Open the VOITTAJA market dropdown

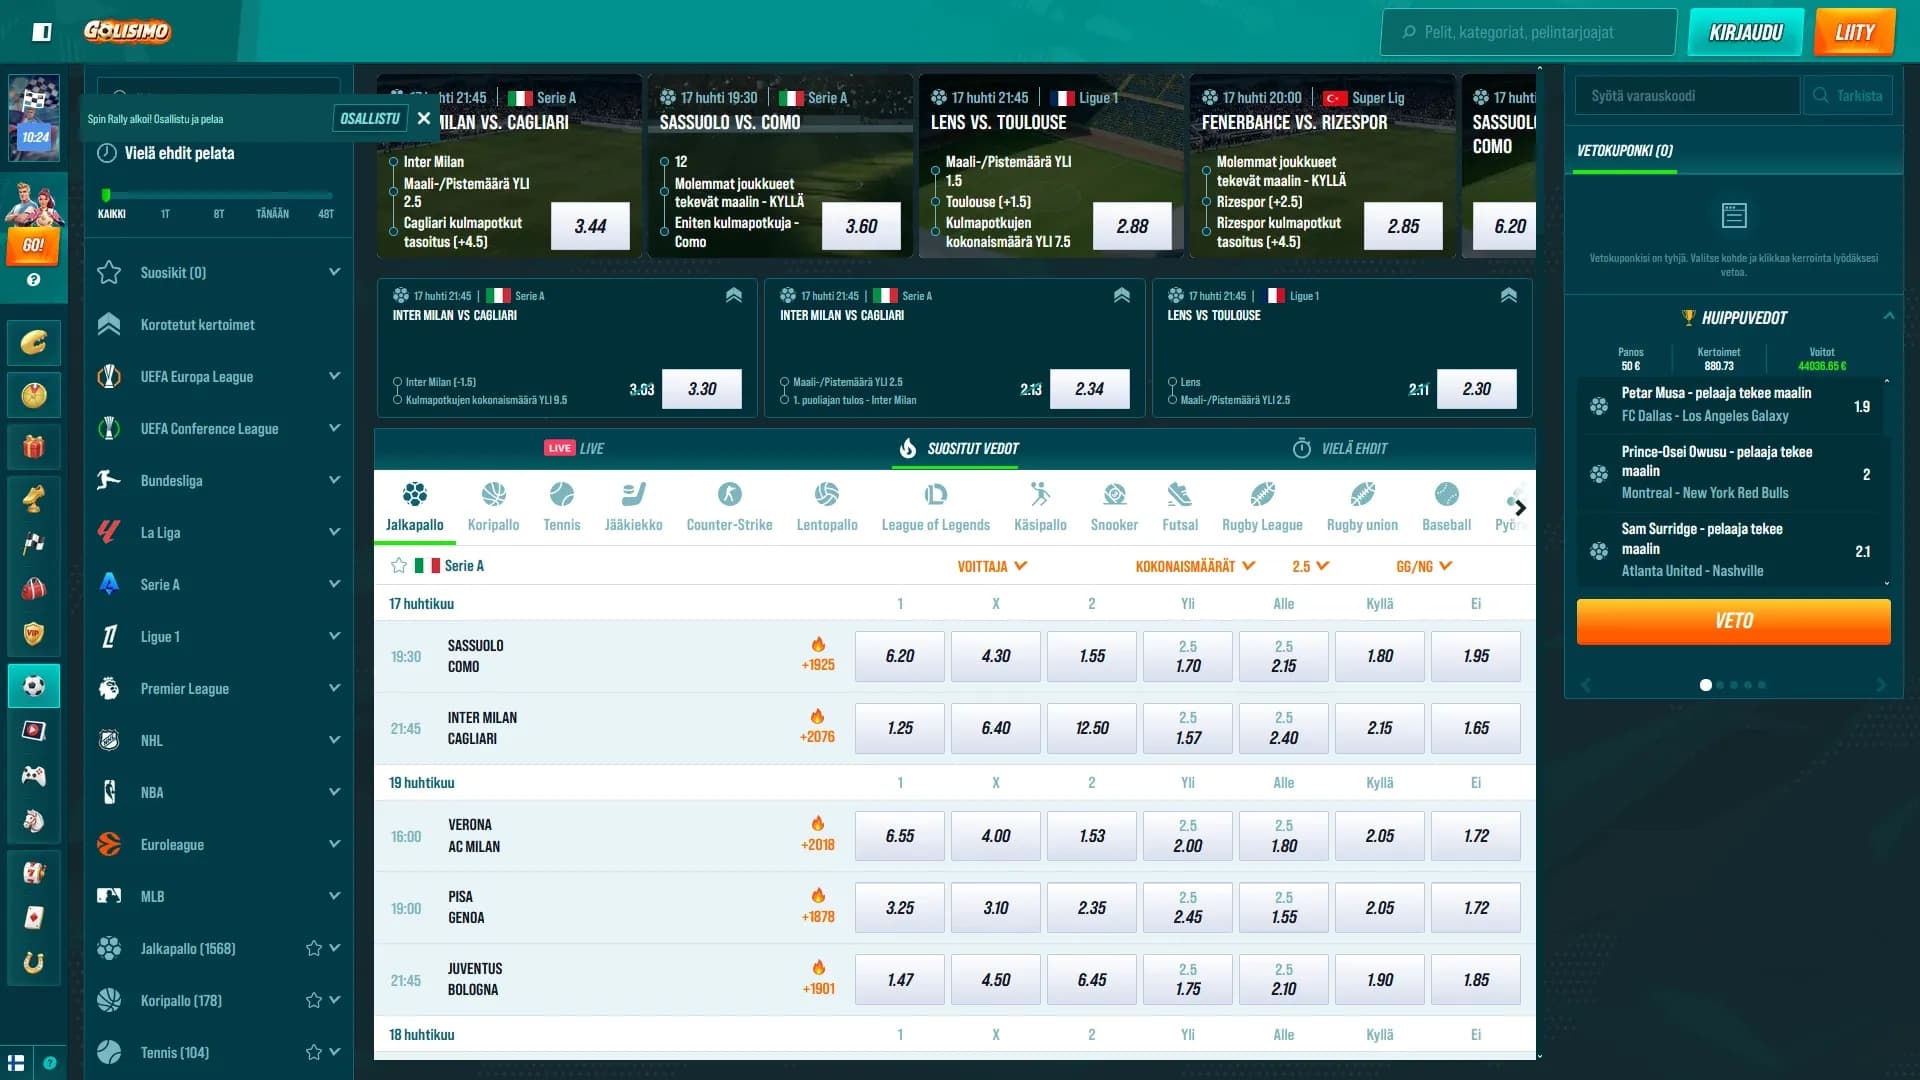tap(992, 566)
